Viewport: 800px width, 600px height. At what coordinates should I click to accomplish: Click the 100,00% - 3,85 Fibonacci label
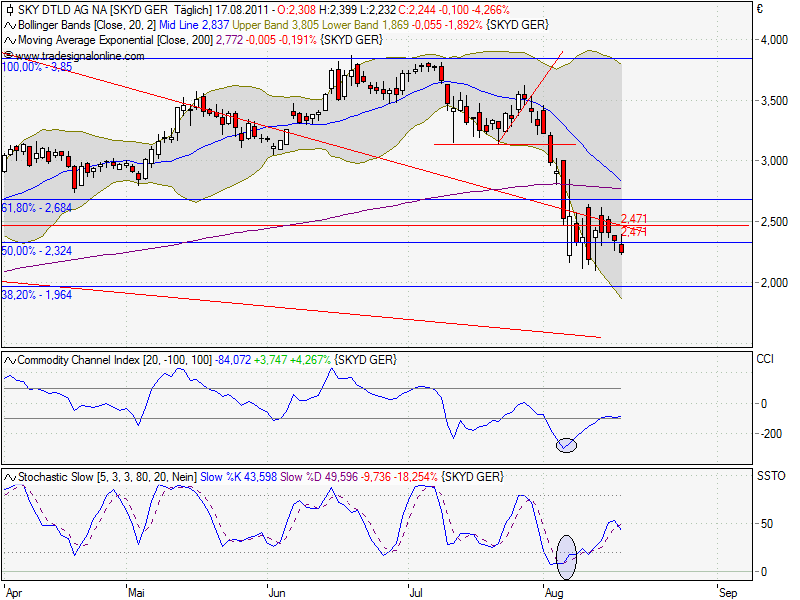pos(37,67)
